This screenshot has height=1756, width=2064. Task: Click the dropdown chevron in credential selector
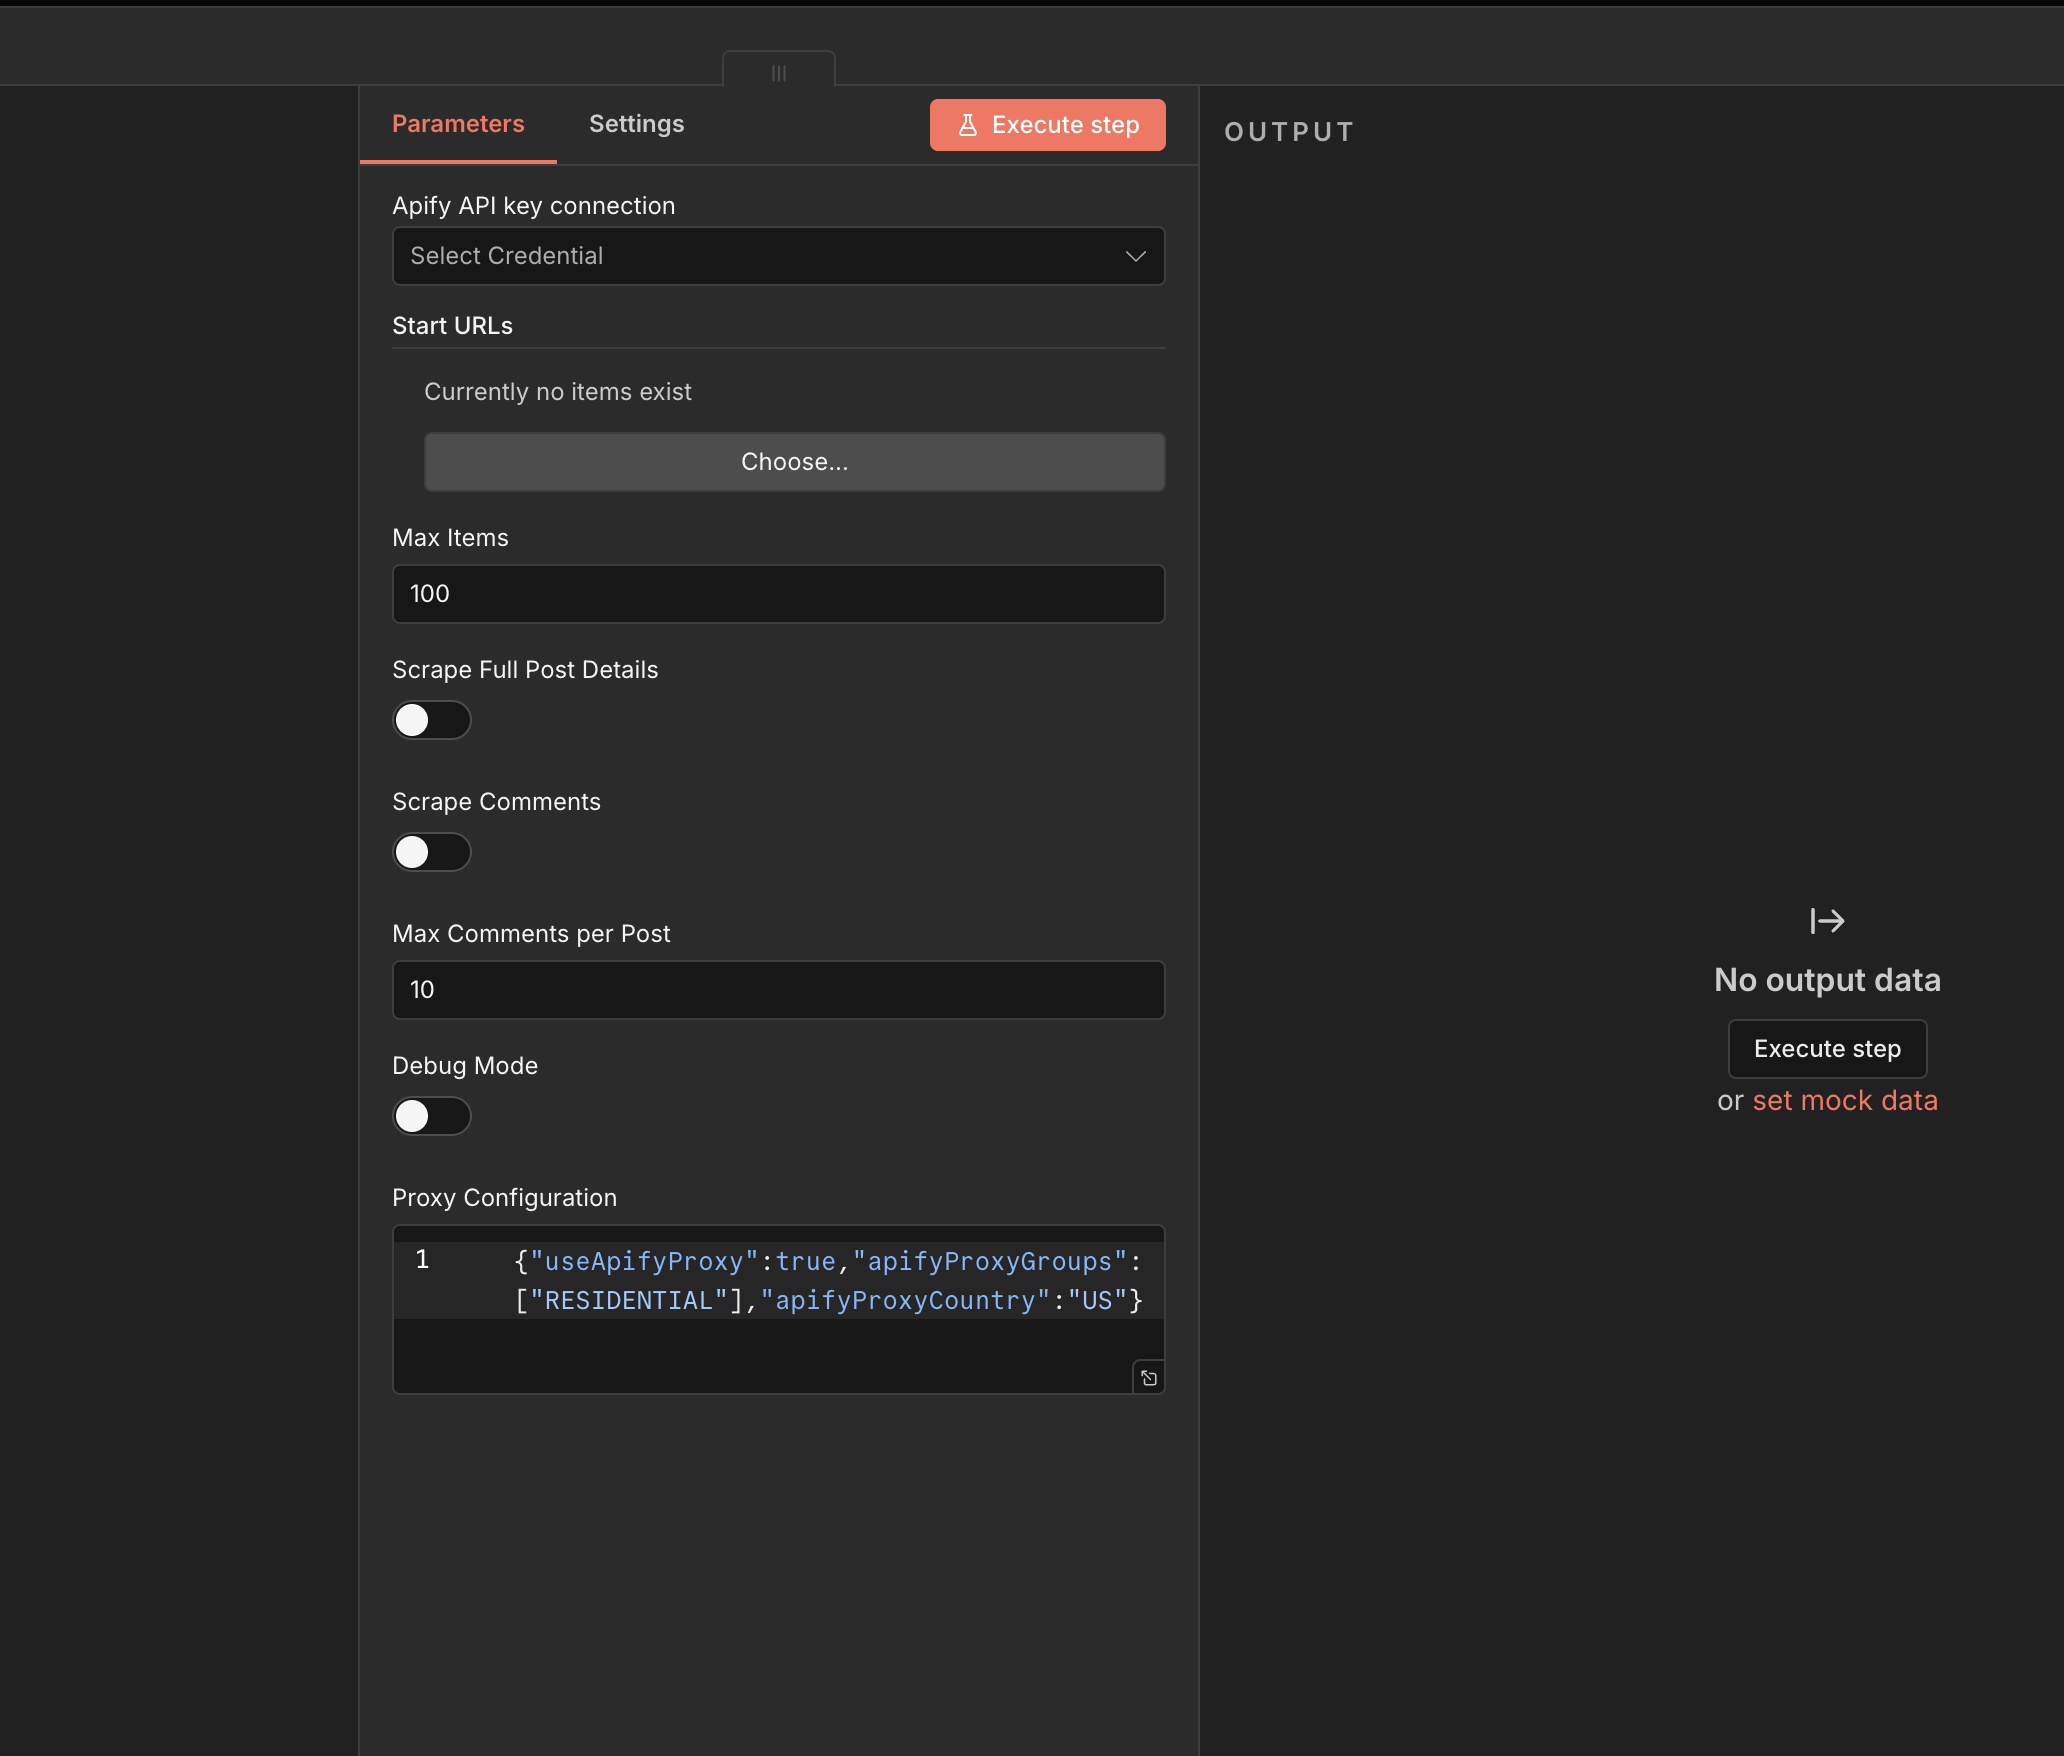pos(1135,256)
